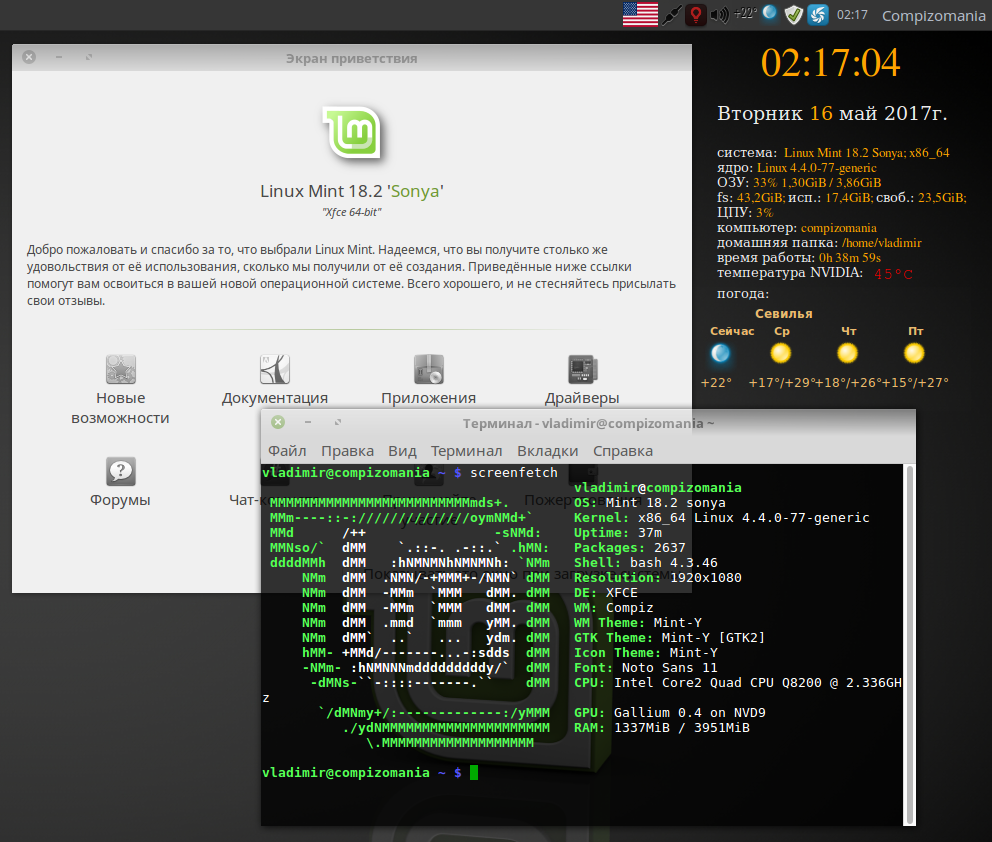992x842 pixels.
Task: Click the screenfetch command text
Action: click(514, 473)
